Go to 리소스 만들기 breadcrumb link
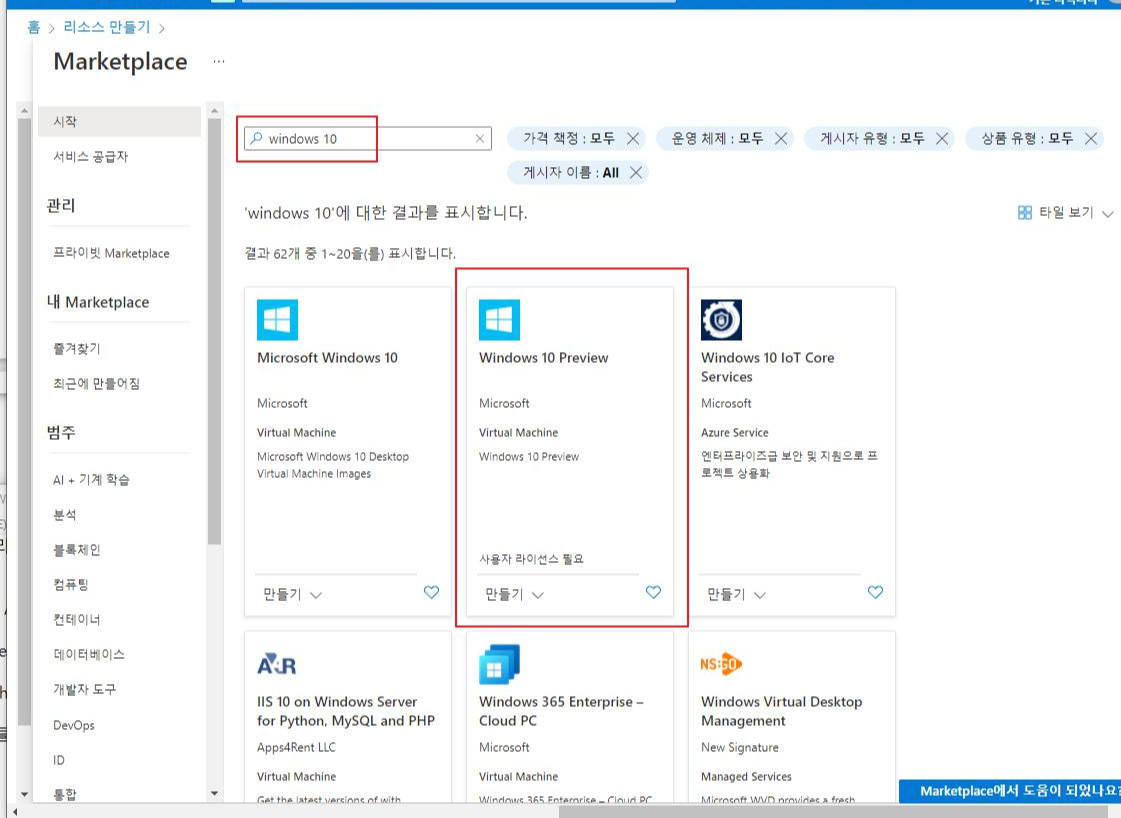 pos(107,27)
